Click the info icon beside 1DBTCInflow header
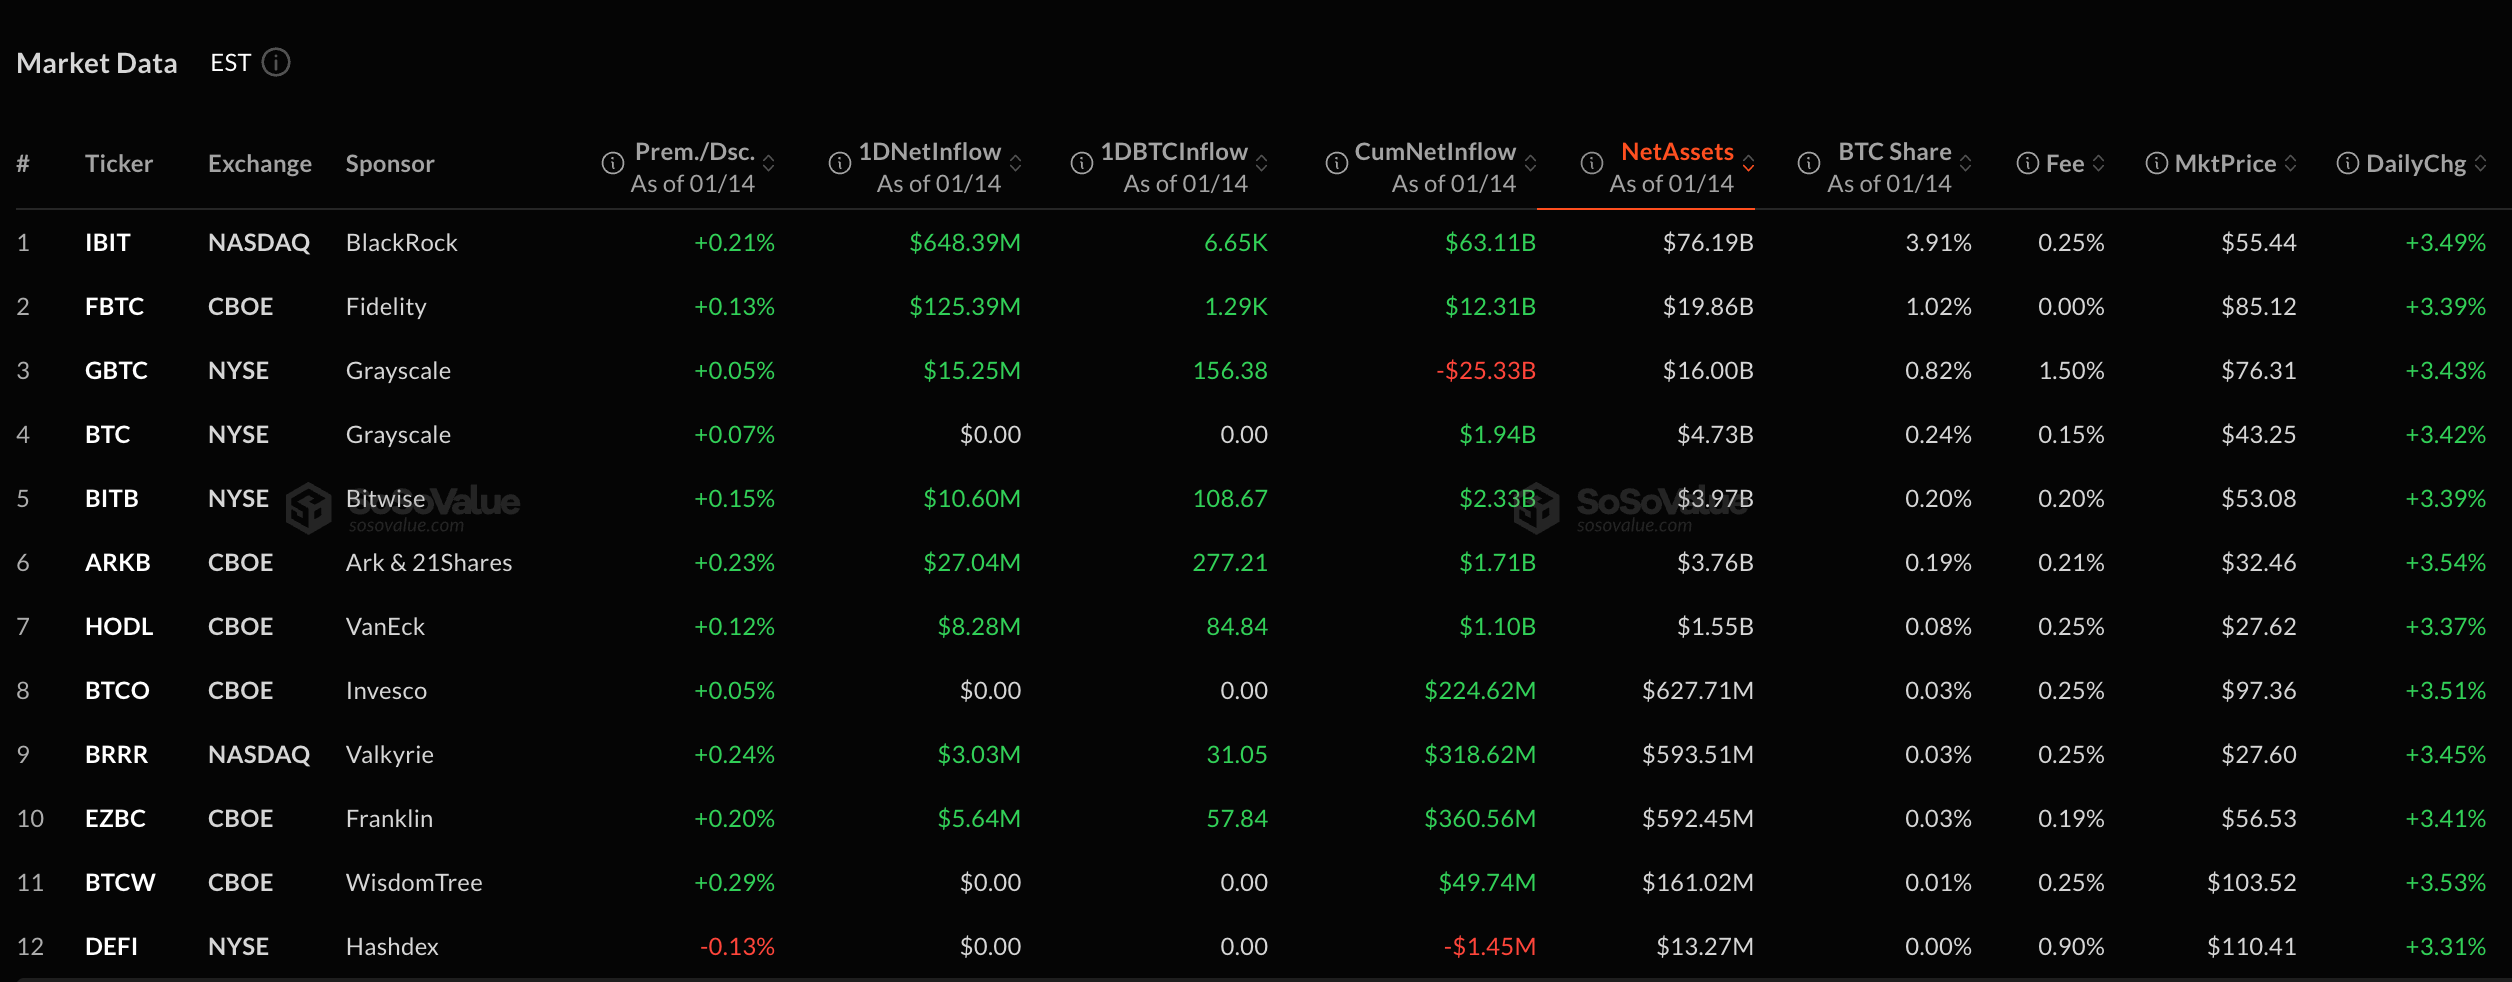This screenshot has height=982, width=2512. tap(1082, 164)
